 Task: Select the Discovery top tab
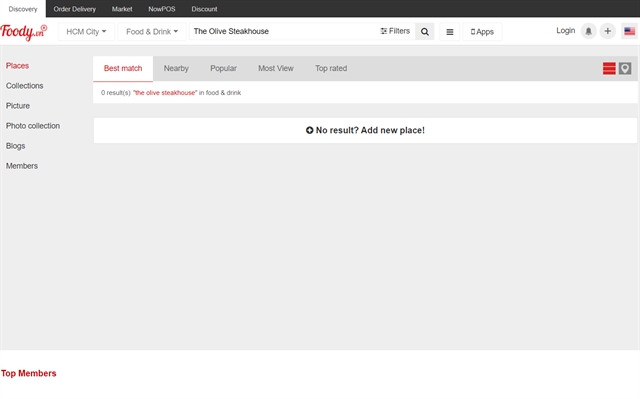pos(23,9)
